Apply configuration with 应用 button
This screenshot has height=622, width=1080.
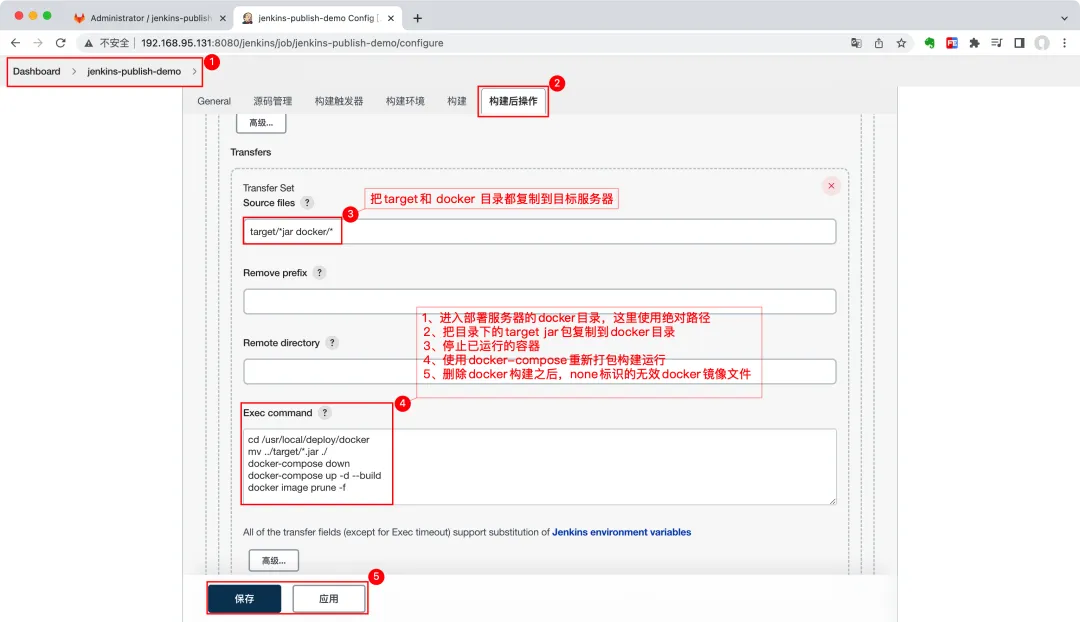point(329,599)
